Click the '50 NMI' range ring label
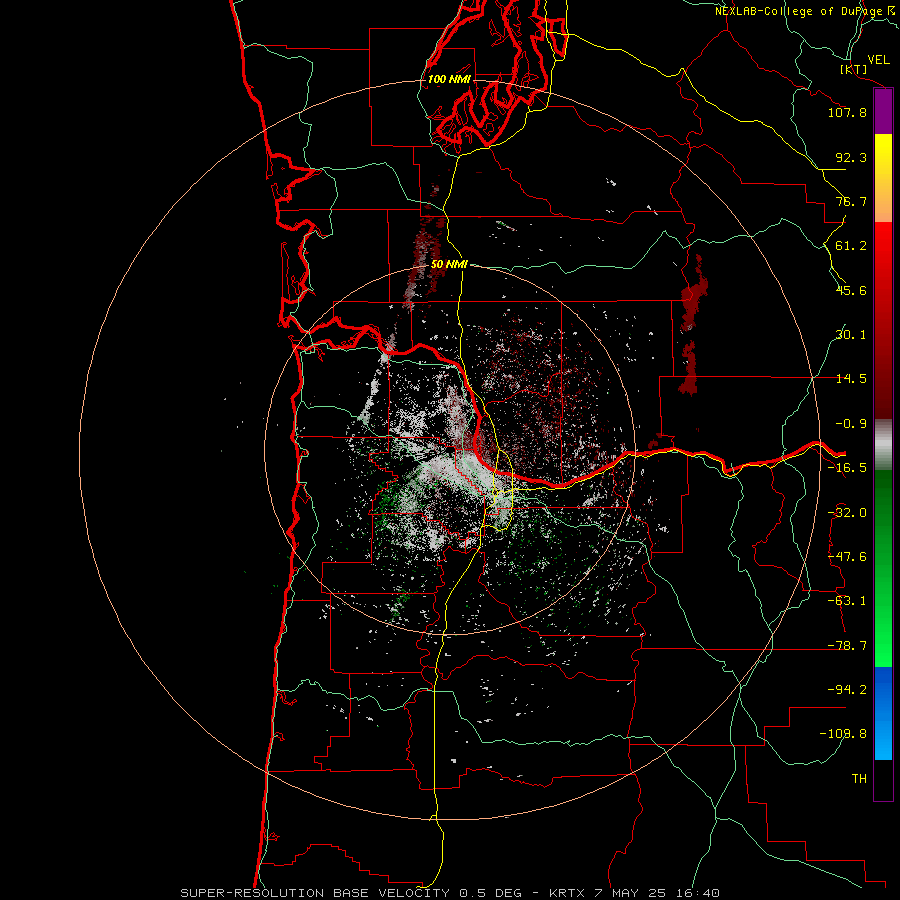 click(449, 265)
